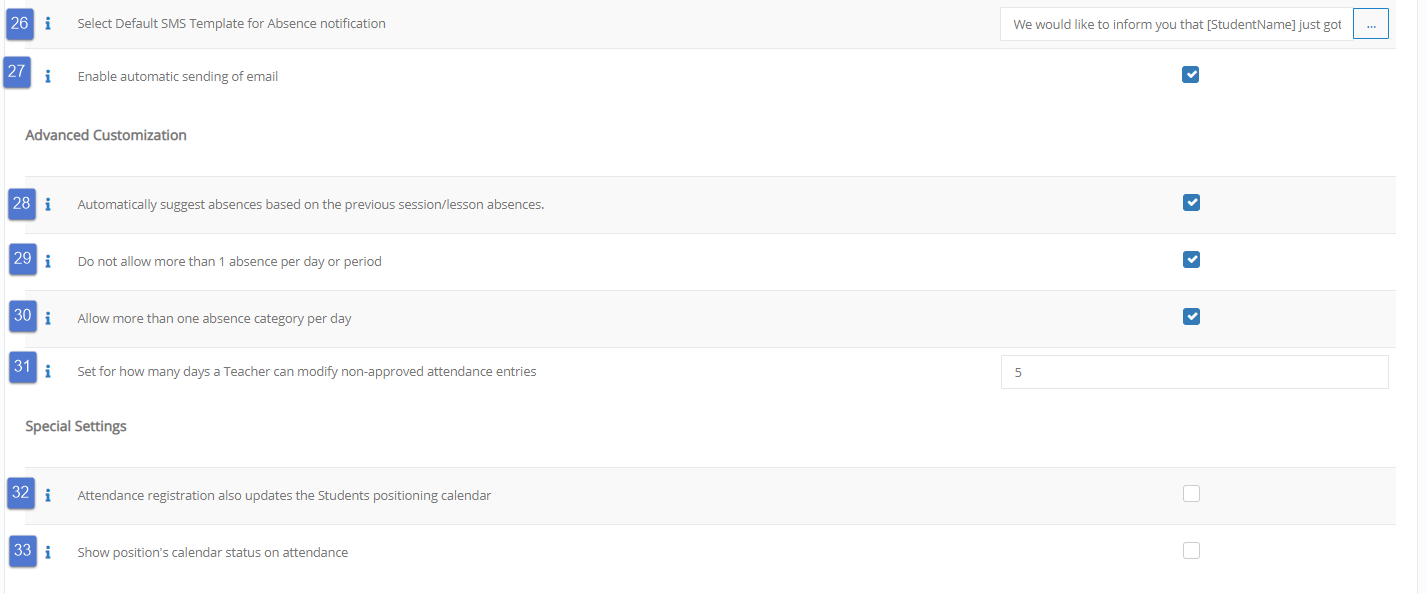
Task: Show info for automatically suggest absences
Action: click(48, 204)
